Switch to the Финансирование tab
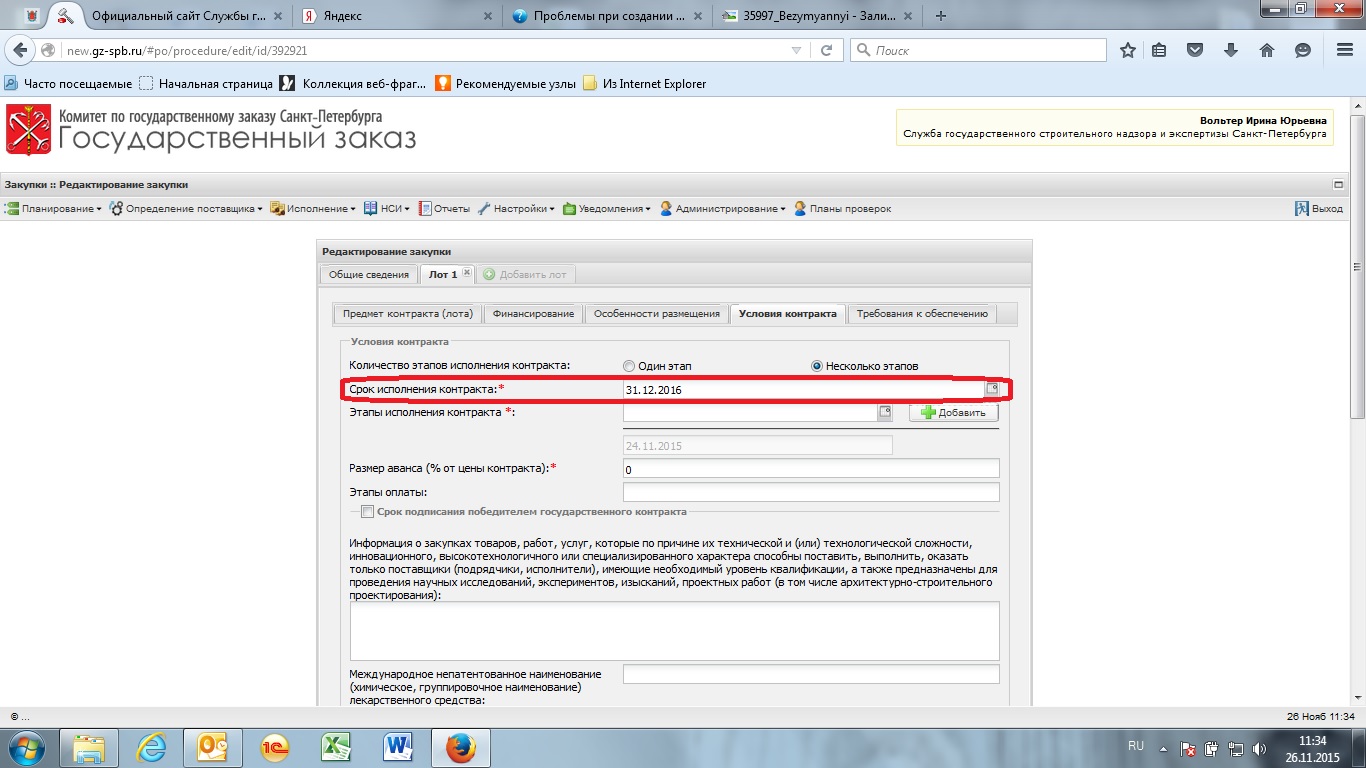 pos(533,313)
